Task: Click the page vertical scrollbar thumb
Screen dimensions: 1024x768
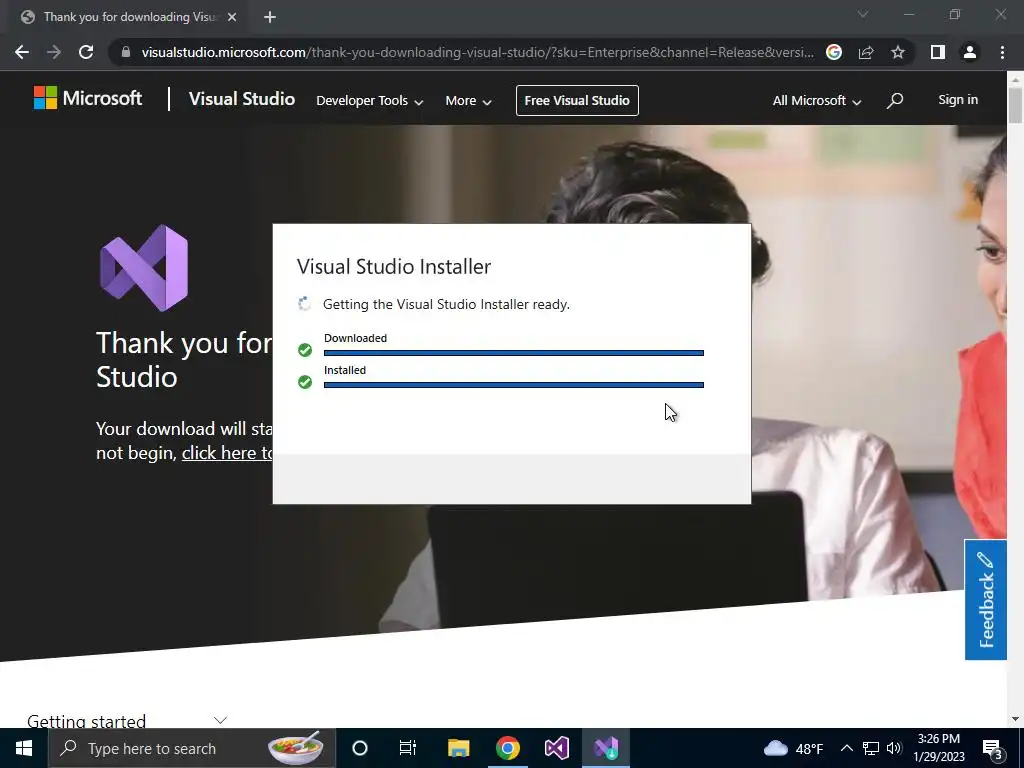Action: pos(1015,104)
